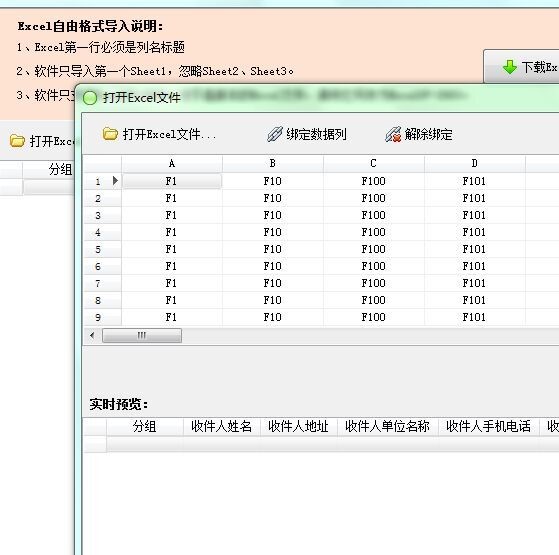Click the scrollbar left arrow under the grid
The width and height of the screenshot is (559, 555).
(x=92, y=335)
